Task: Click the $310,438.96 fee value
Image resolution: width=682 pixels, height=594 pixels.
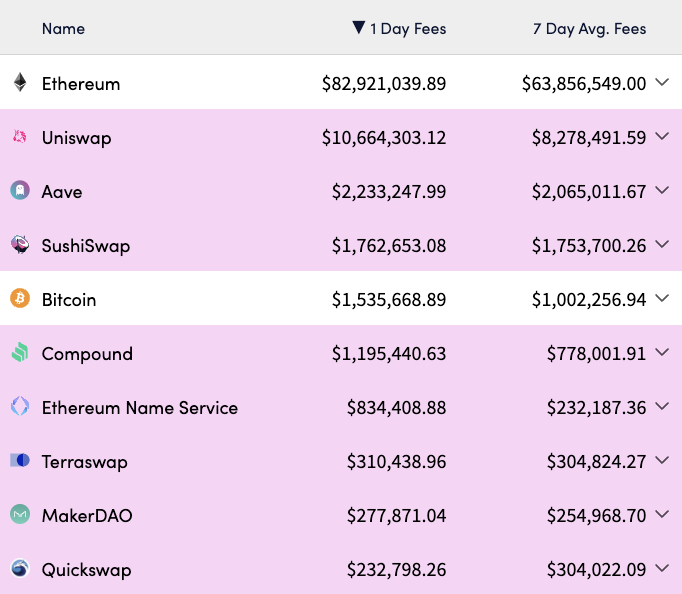Action: 397,461
